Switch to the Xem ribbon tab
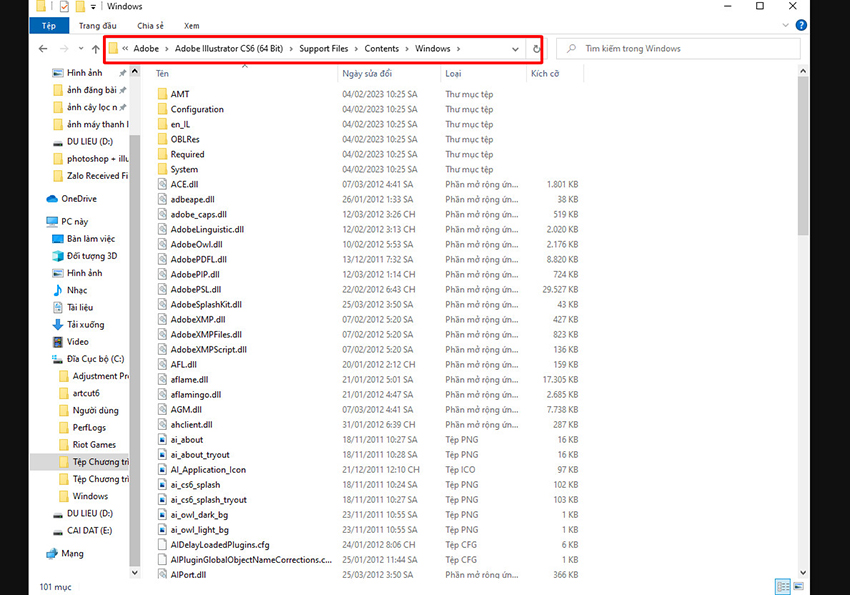Image resolution: width=850 pixels, height=595 pixels. [191, 25]
